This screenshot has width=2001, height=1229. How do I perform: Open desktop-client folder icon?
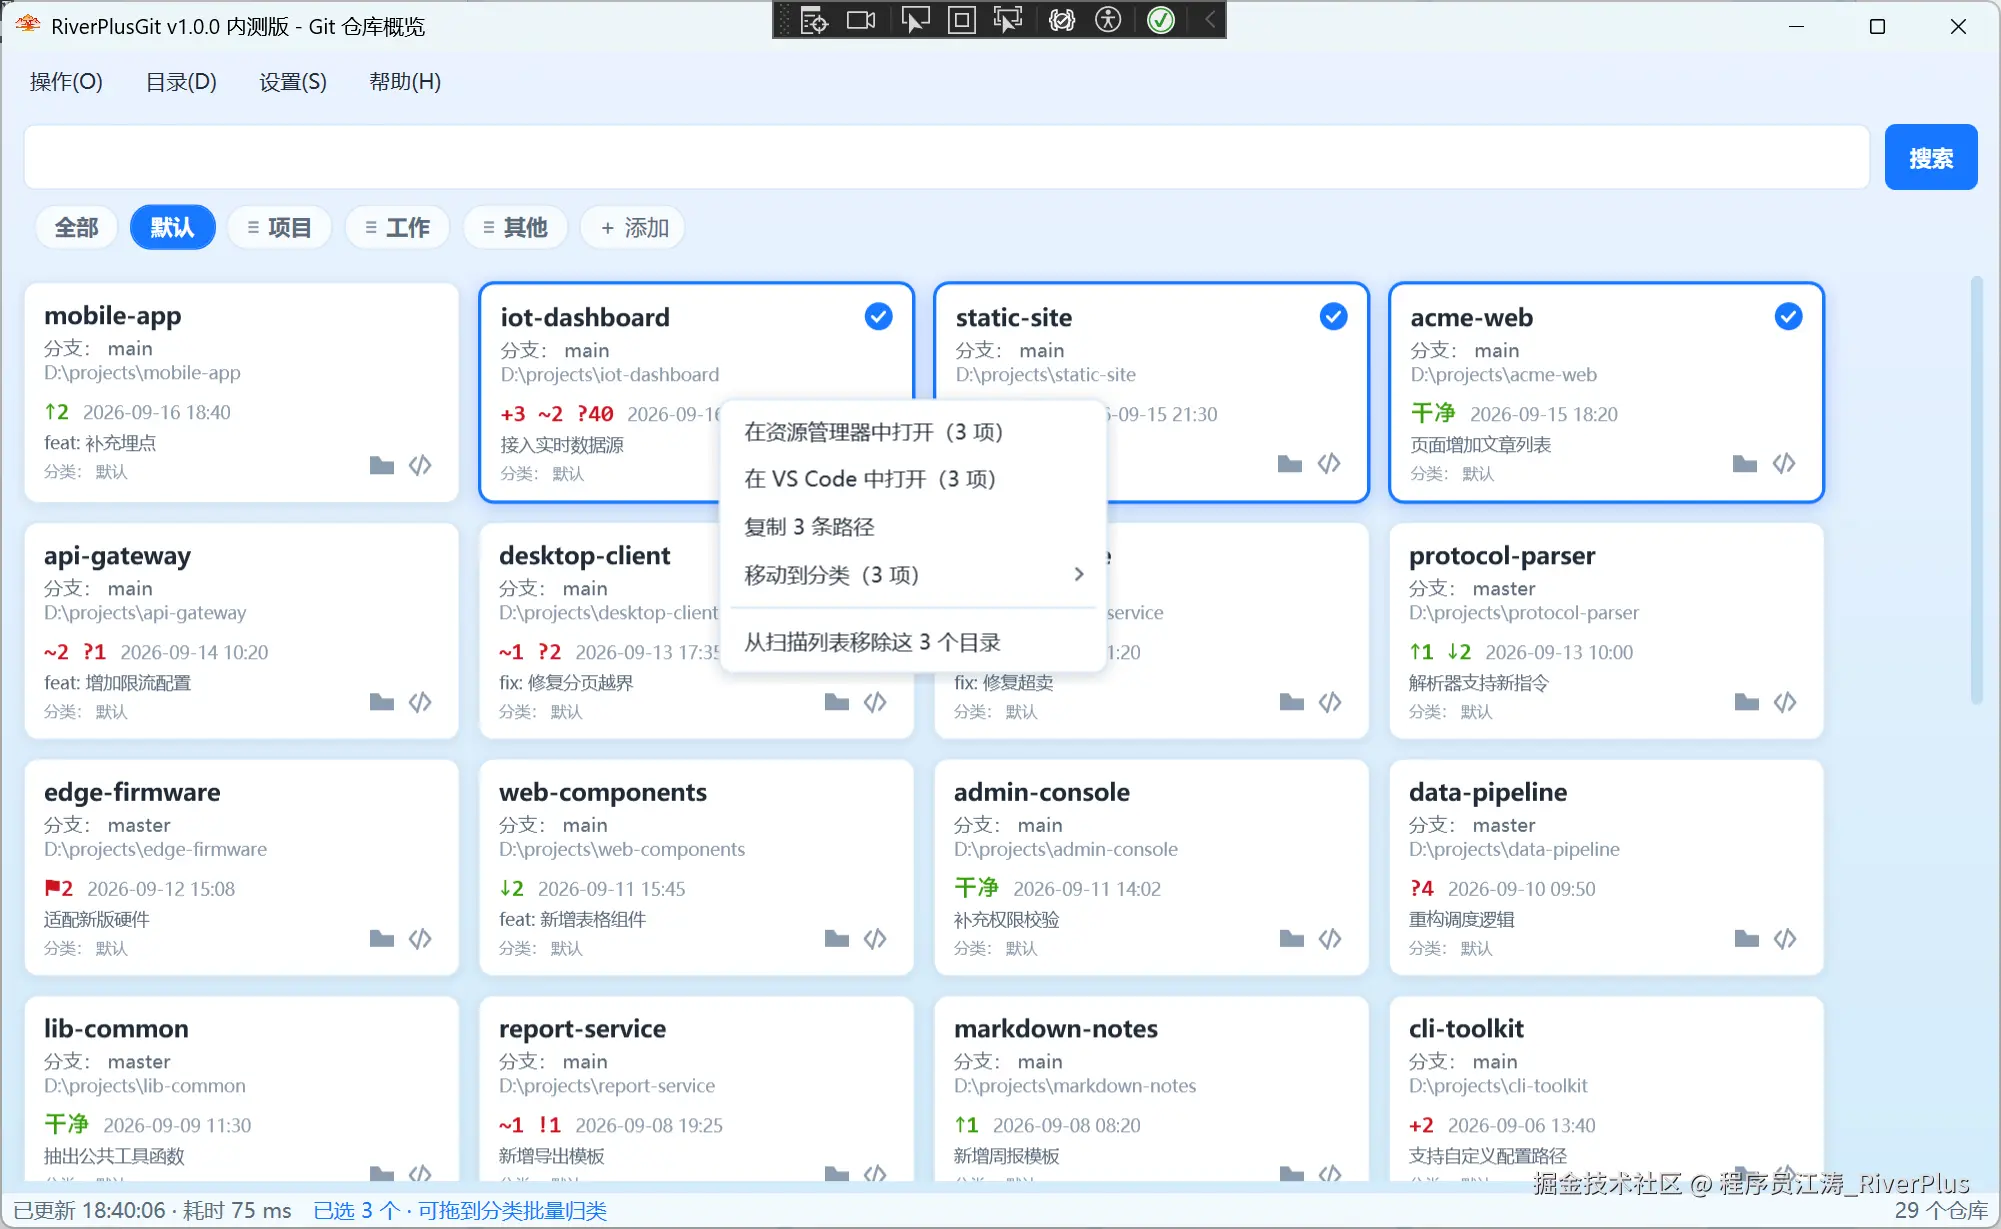[x=836, y=702]
